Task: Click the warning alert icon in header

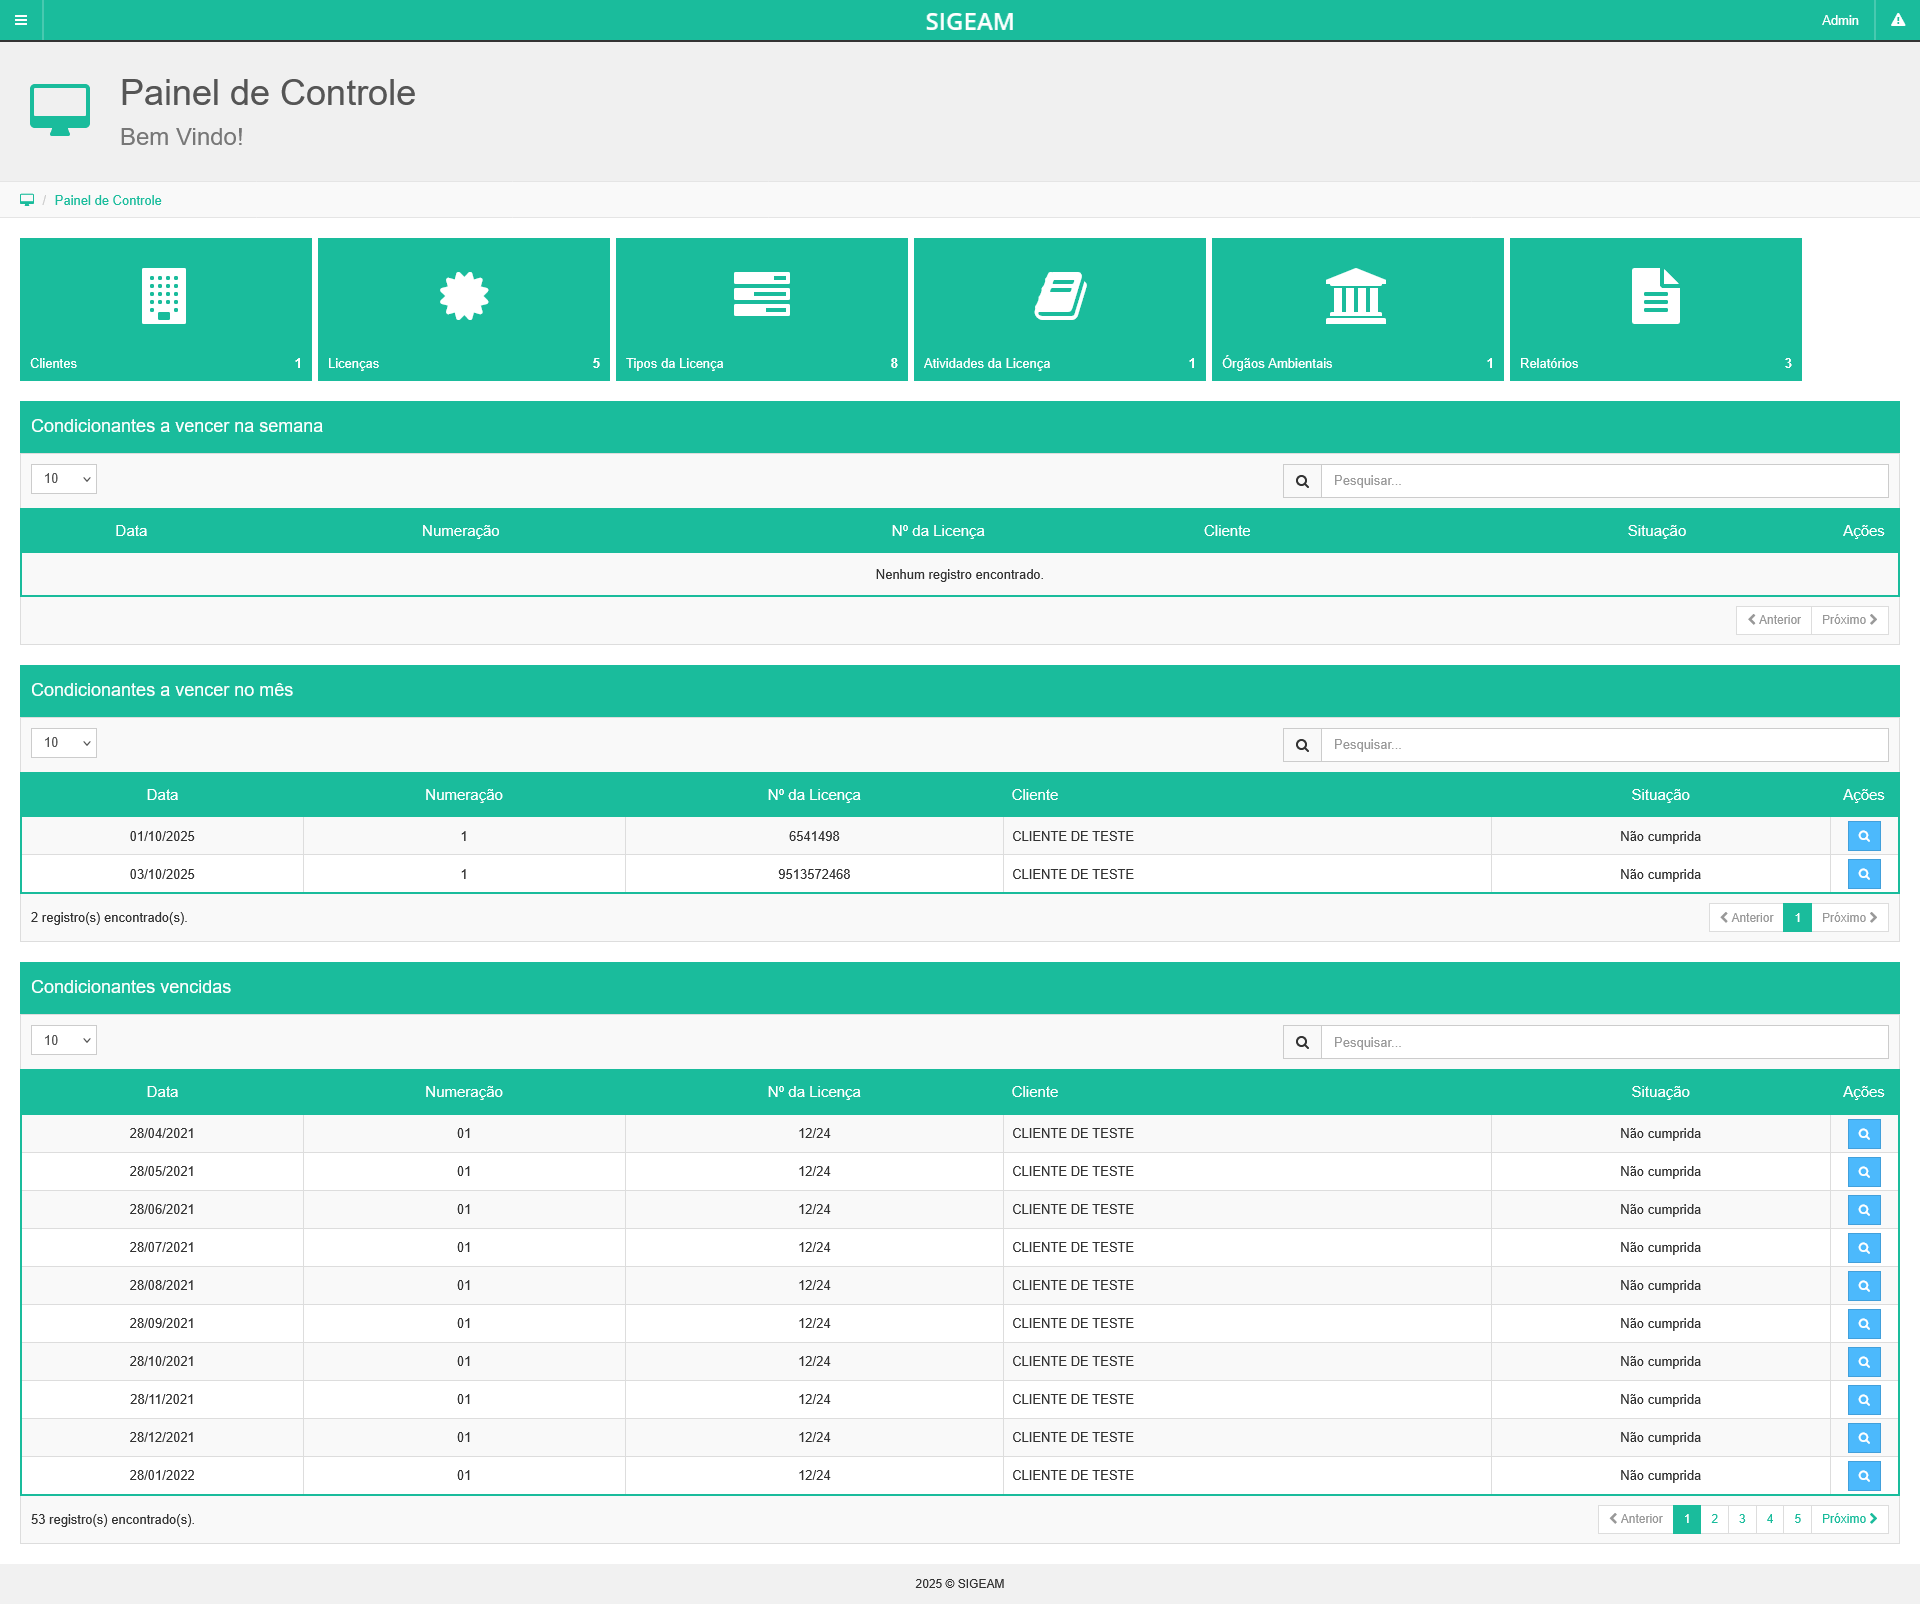Action: point(1897,20)
